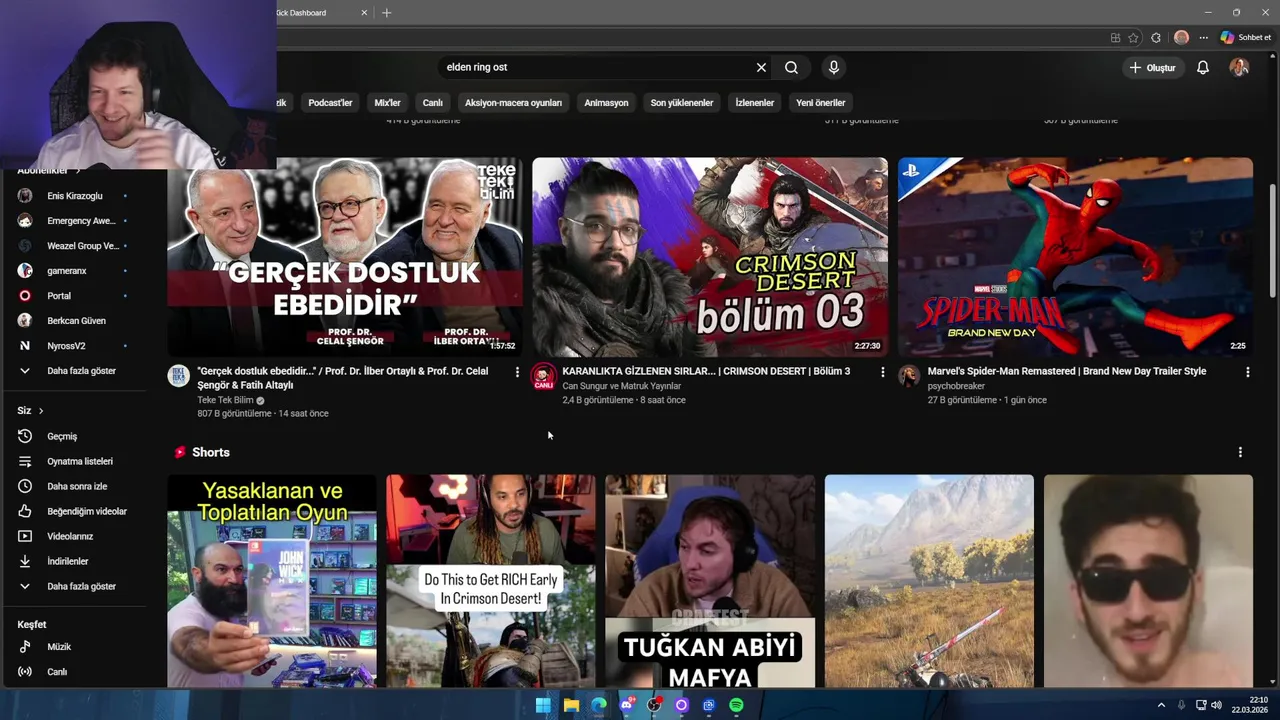This screenshot has width=1280, height=720.
Task: Click the Oluştur create button
Action: click(x=1152, y=67)
